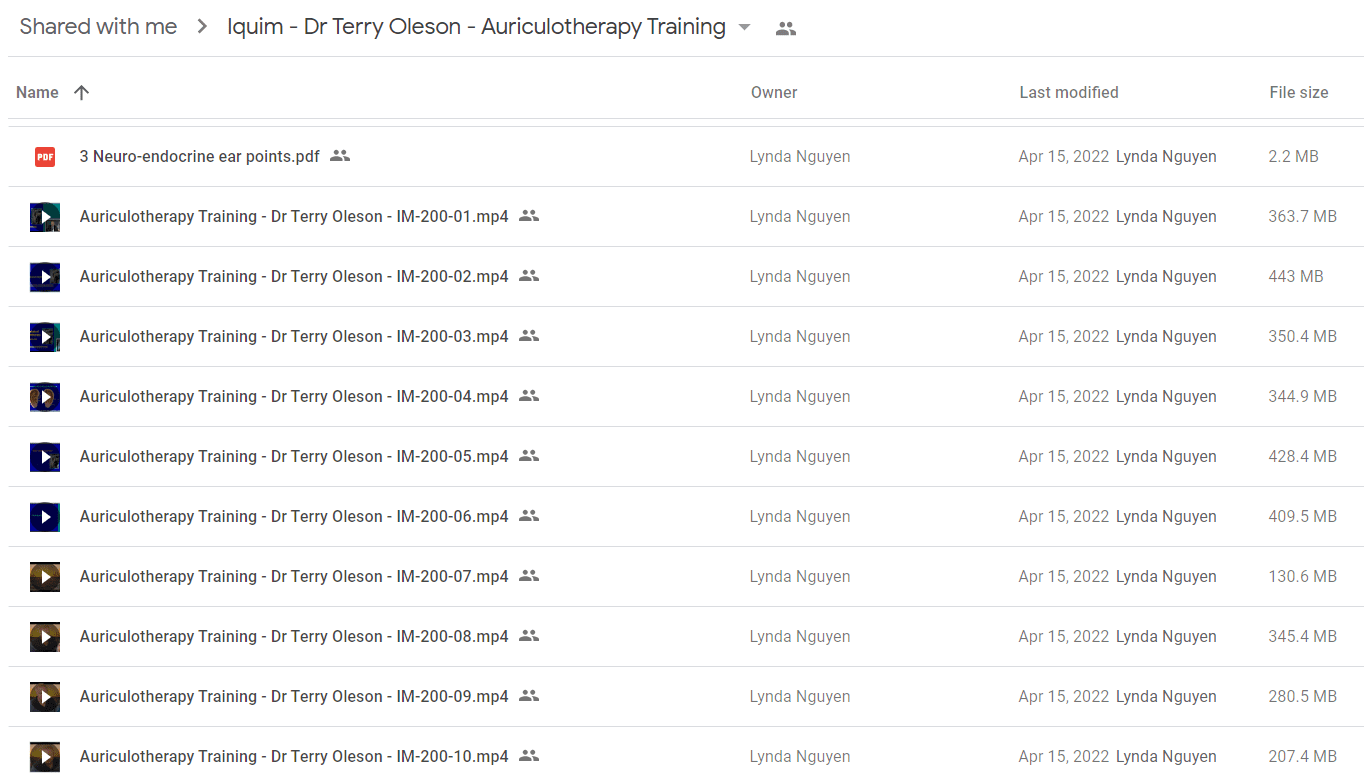Click the 130.6 MB file size value
The height and width of the screenshot is (779, 1364).
(1302, 576)
